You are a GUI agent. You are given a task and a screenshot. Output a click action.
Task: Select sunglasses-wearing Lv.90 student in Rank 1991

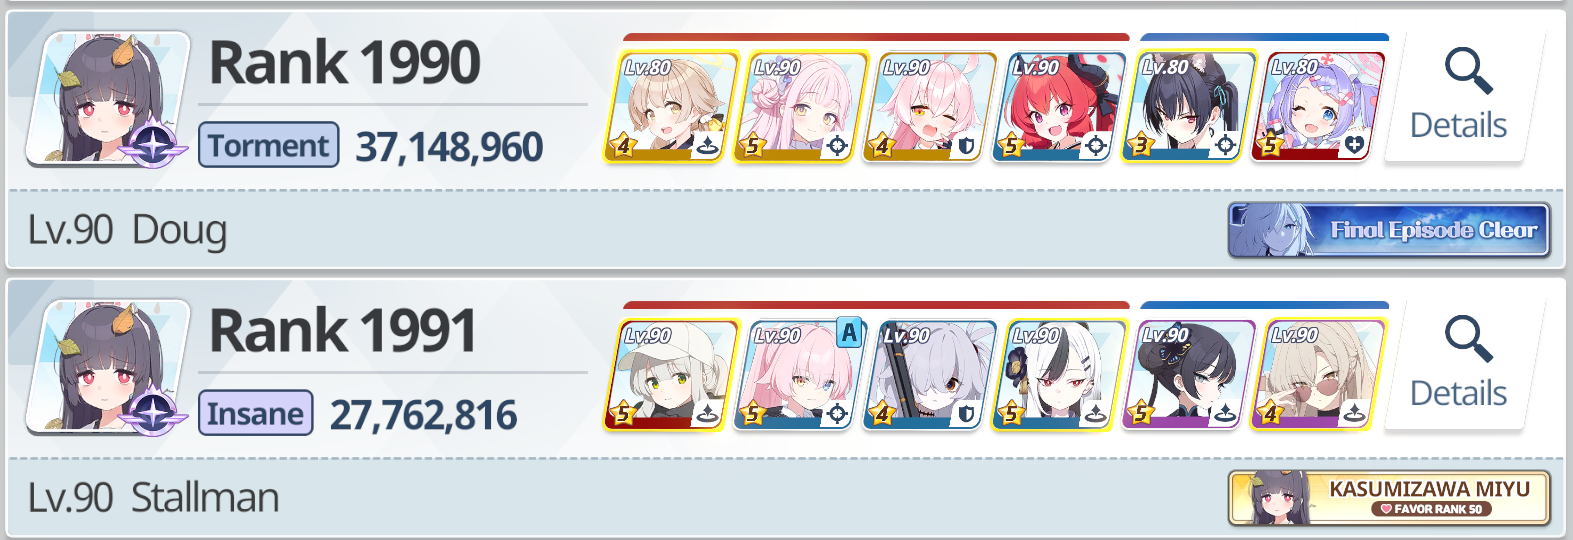click(x=1318, y=374)
